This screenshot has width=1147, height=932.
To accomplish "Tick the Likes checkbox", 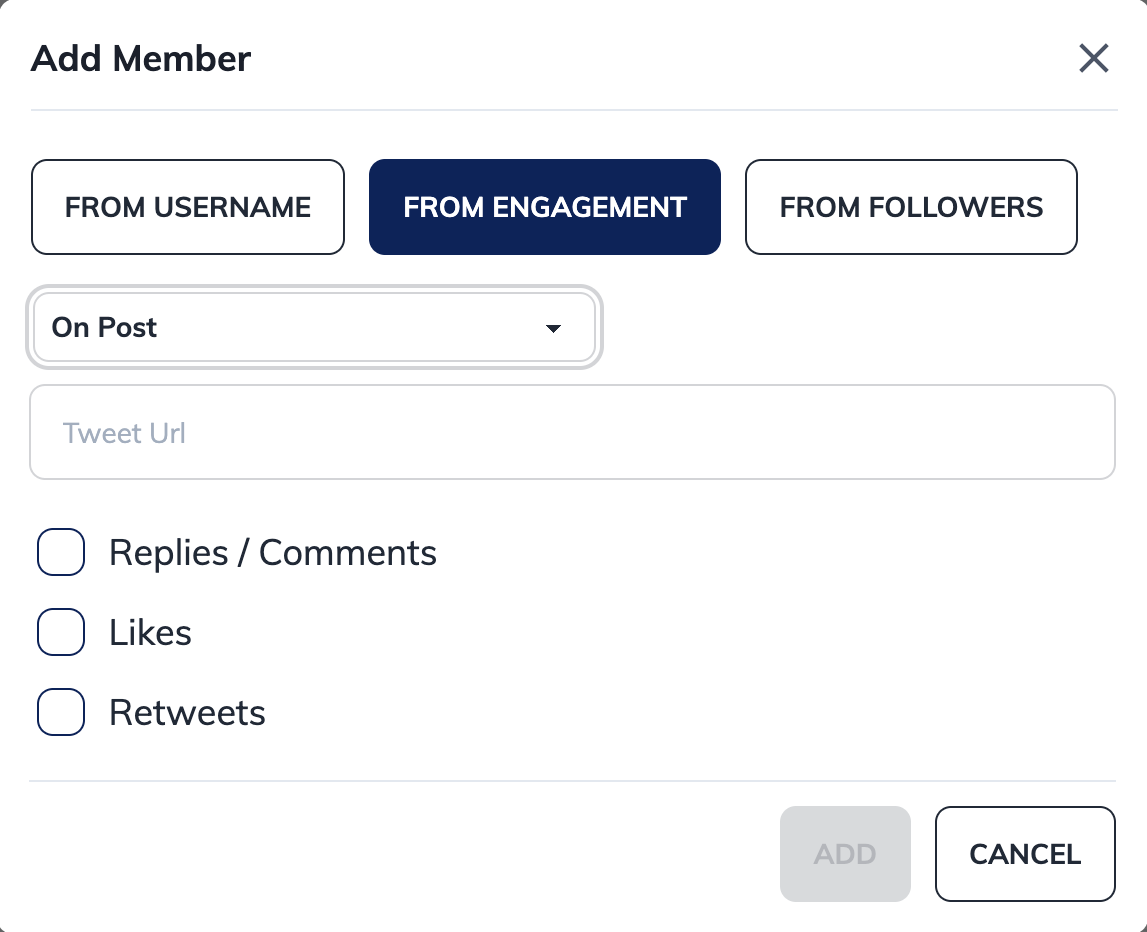I will [61, 633].
